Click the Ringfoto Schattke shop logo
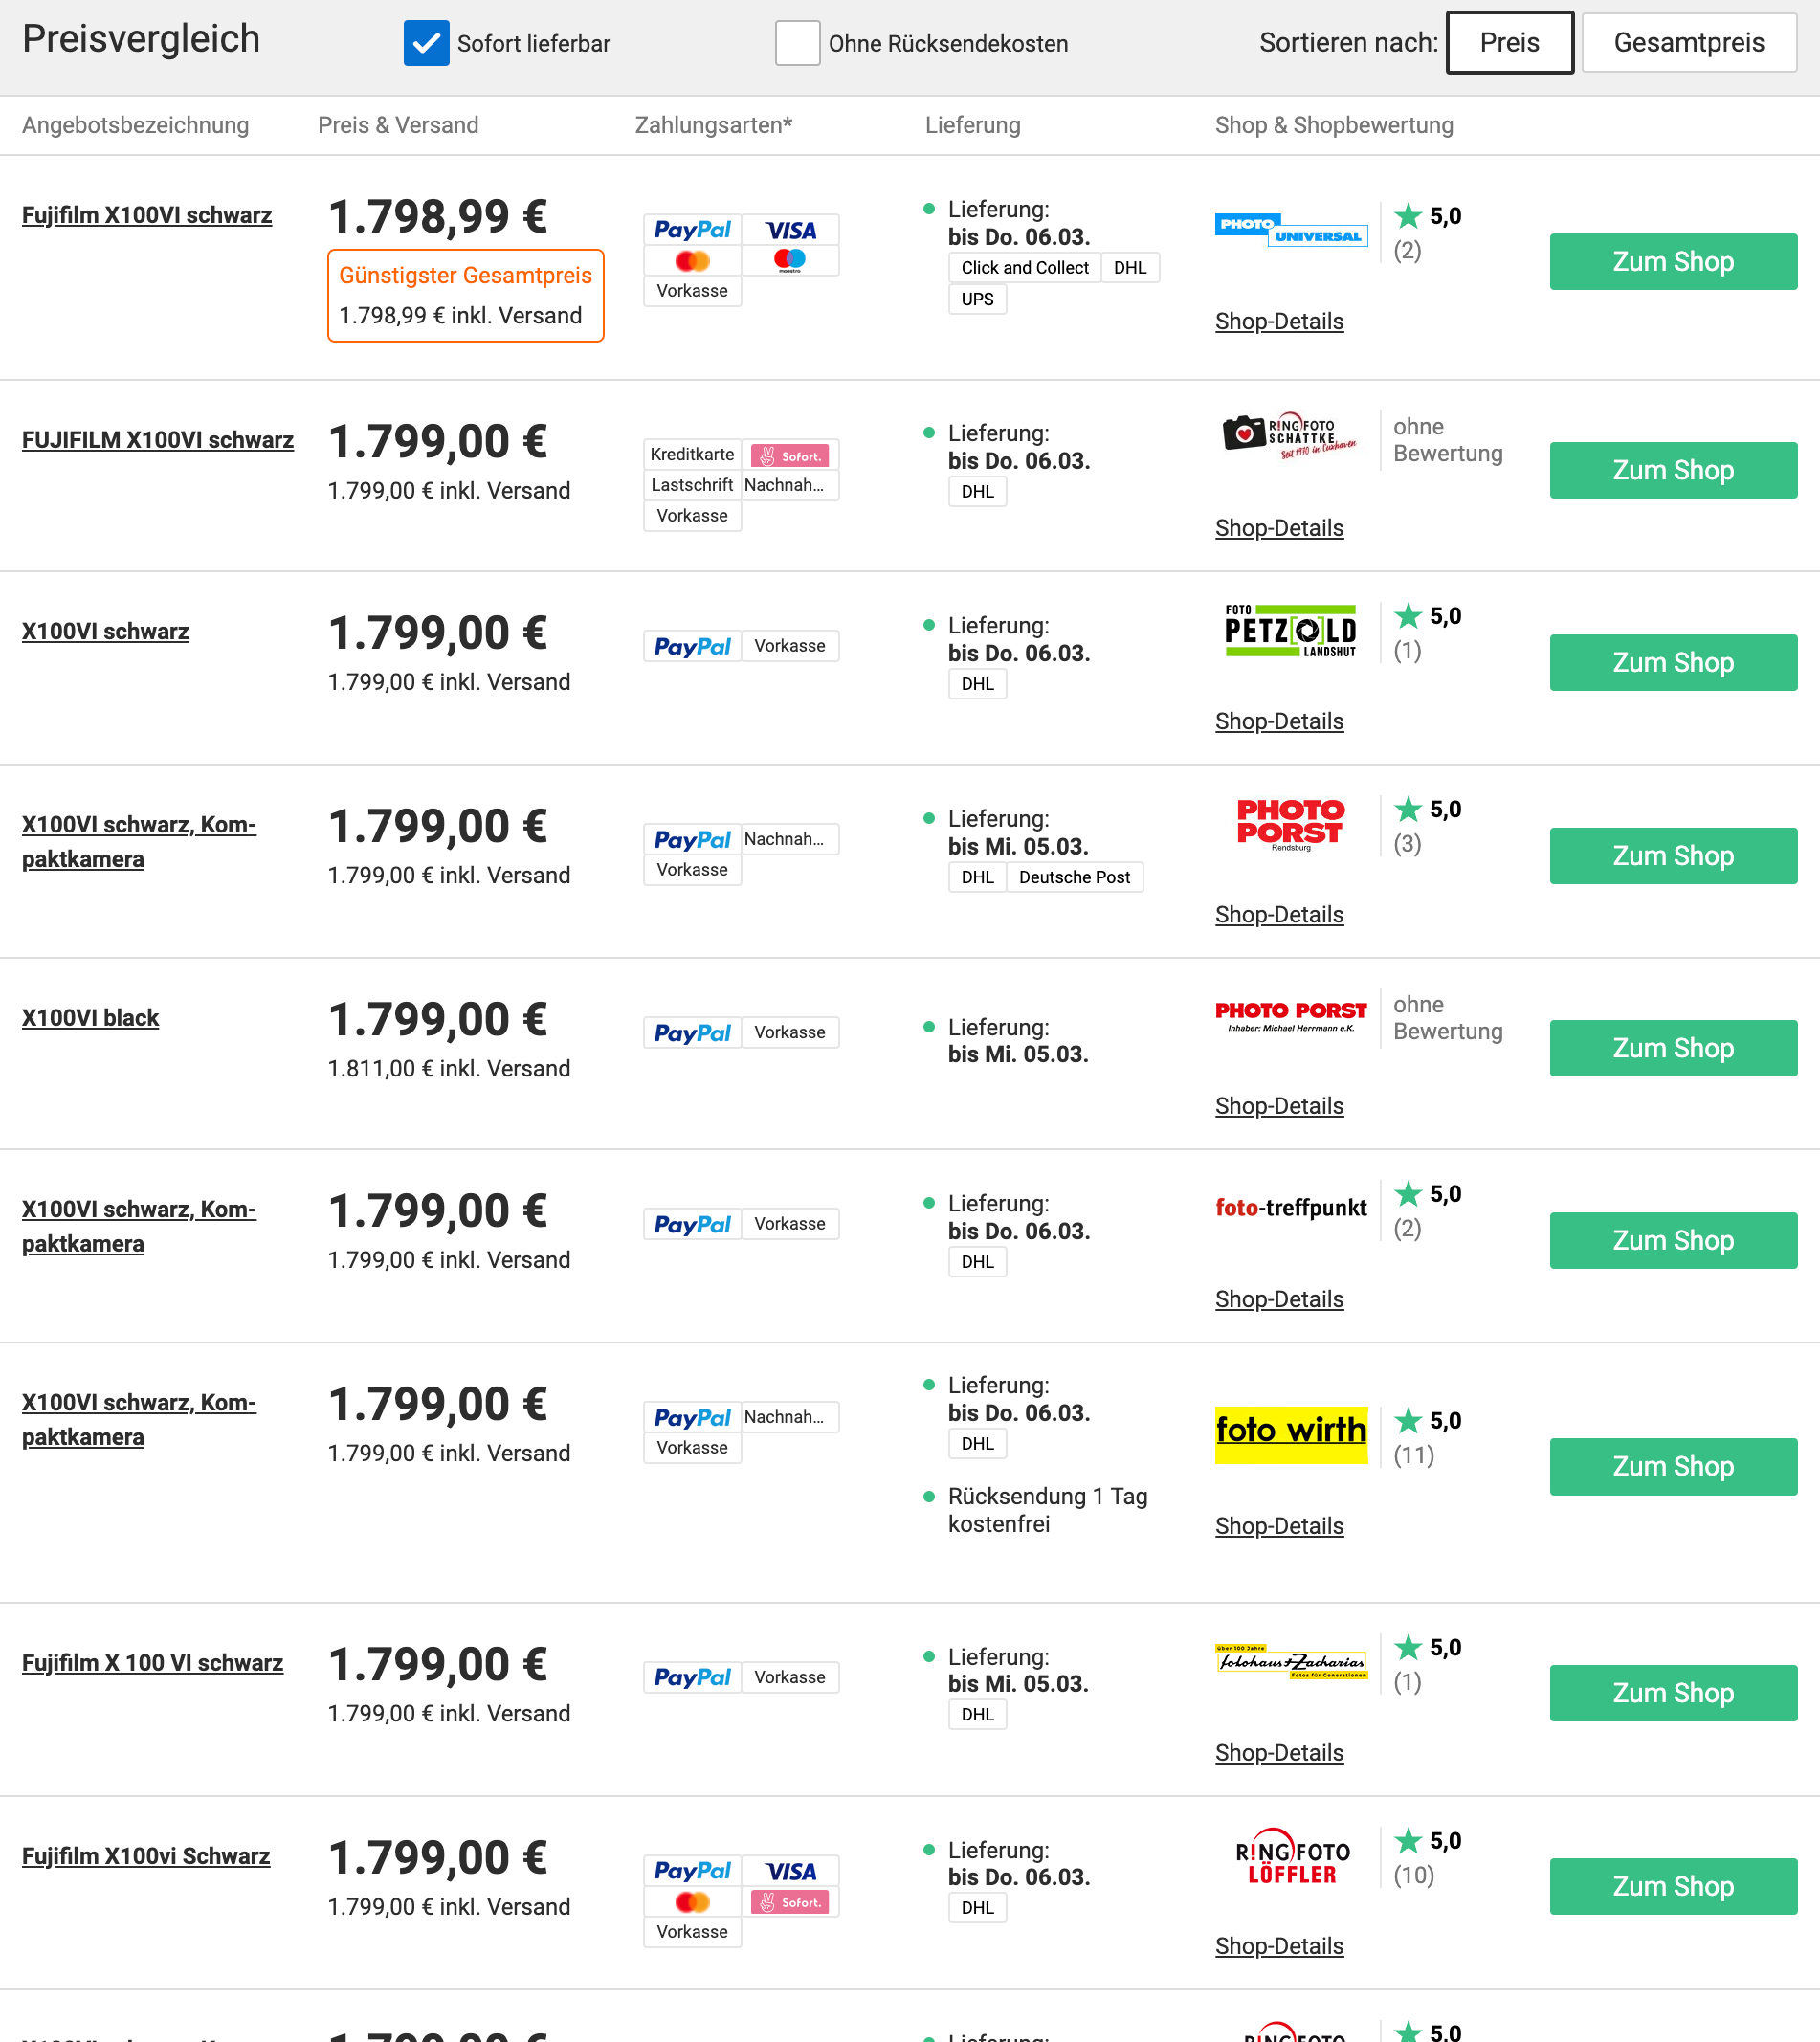 pyautogui.click(x=1290, y=436)
